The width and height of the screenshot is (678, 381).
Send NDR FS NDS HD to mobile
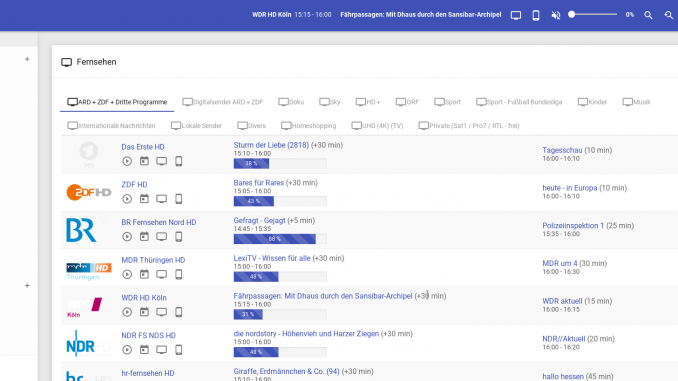tap(179, 349)
